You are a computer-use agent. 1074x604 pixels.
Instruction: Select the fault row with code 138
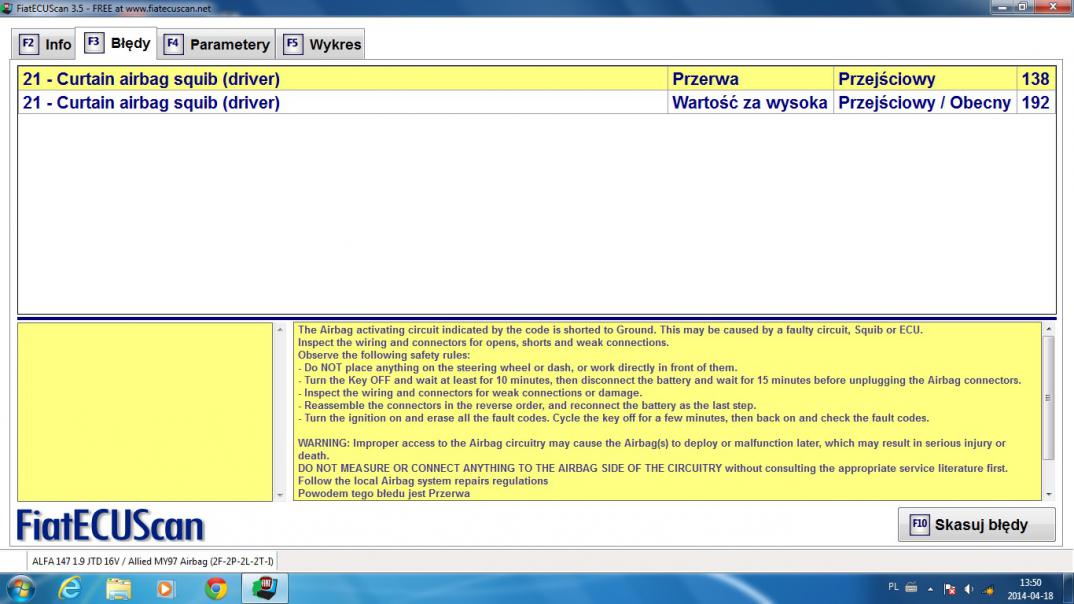[x=536, y=79]
